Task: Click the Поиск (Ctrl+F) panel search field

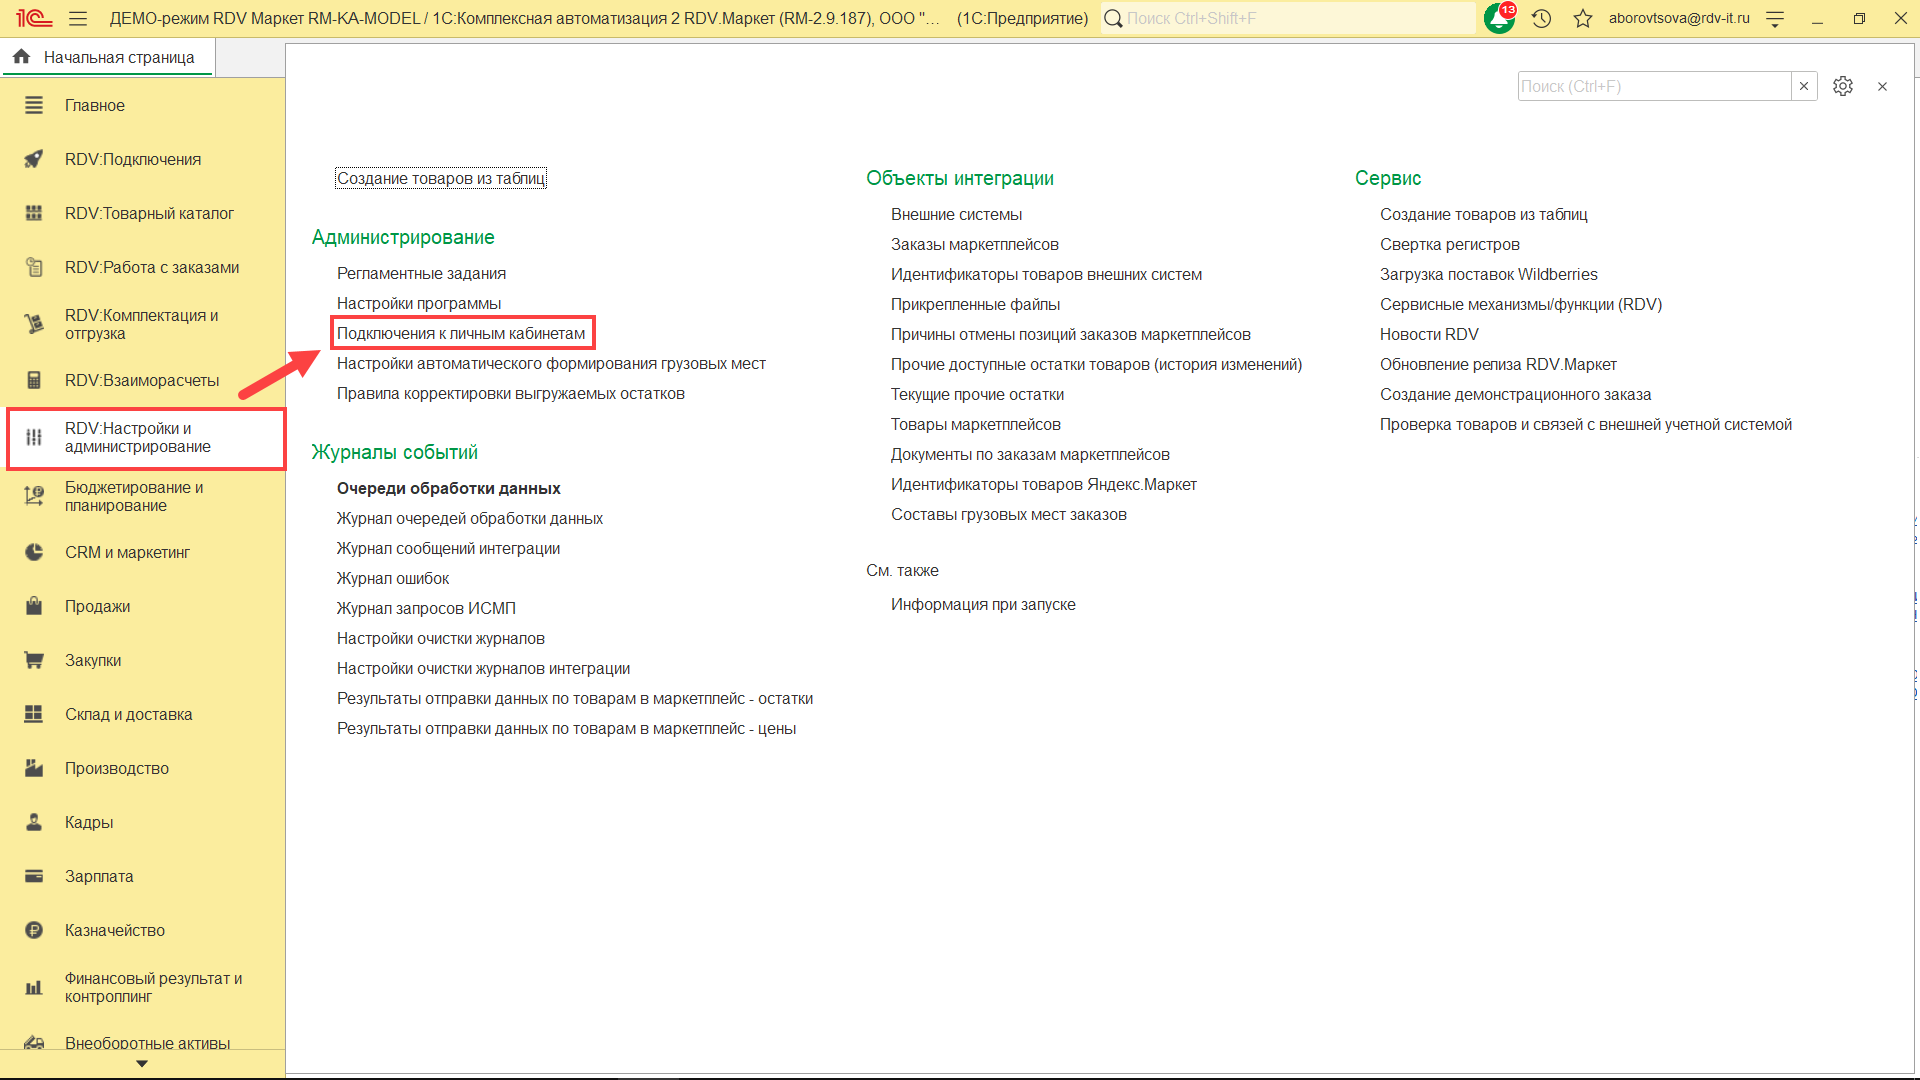Action: click(x=1653, y=86)
